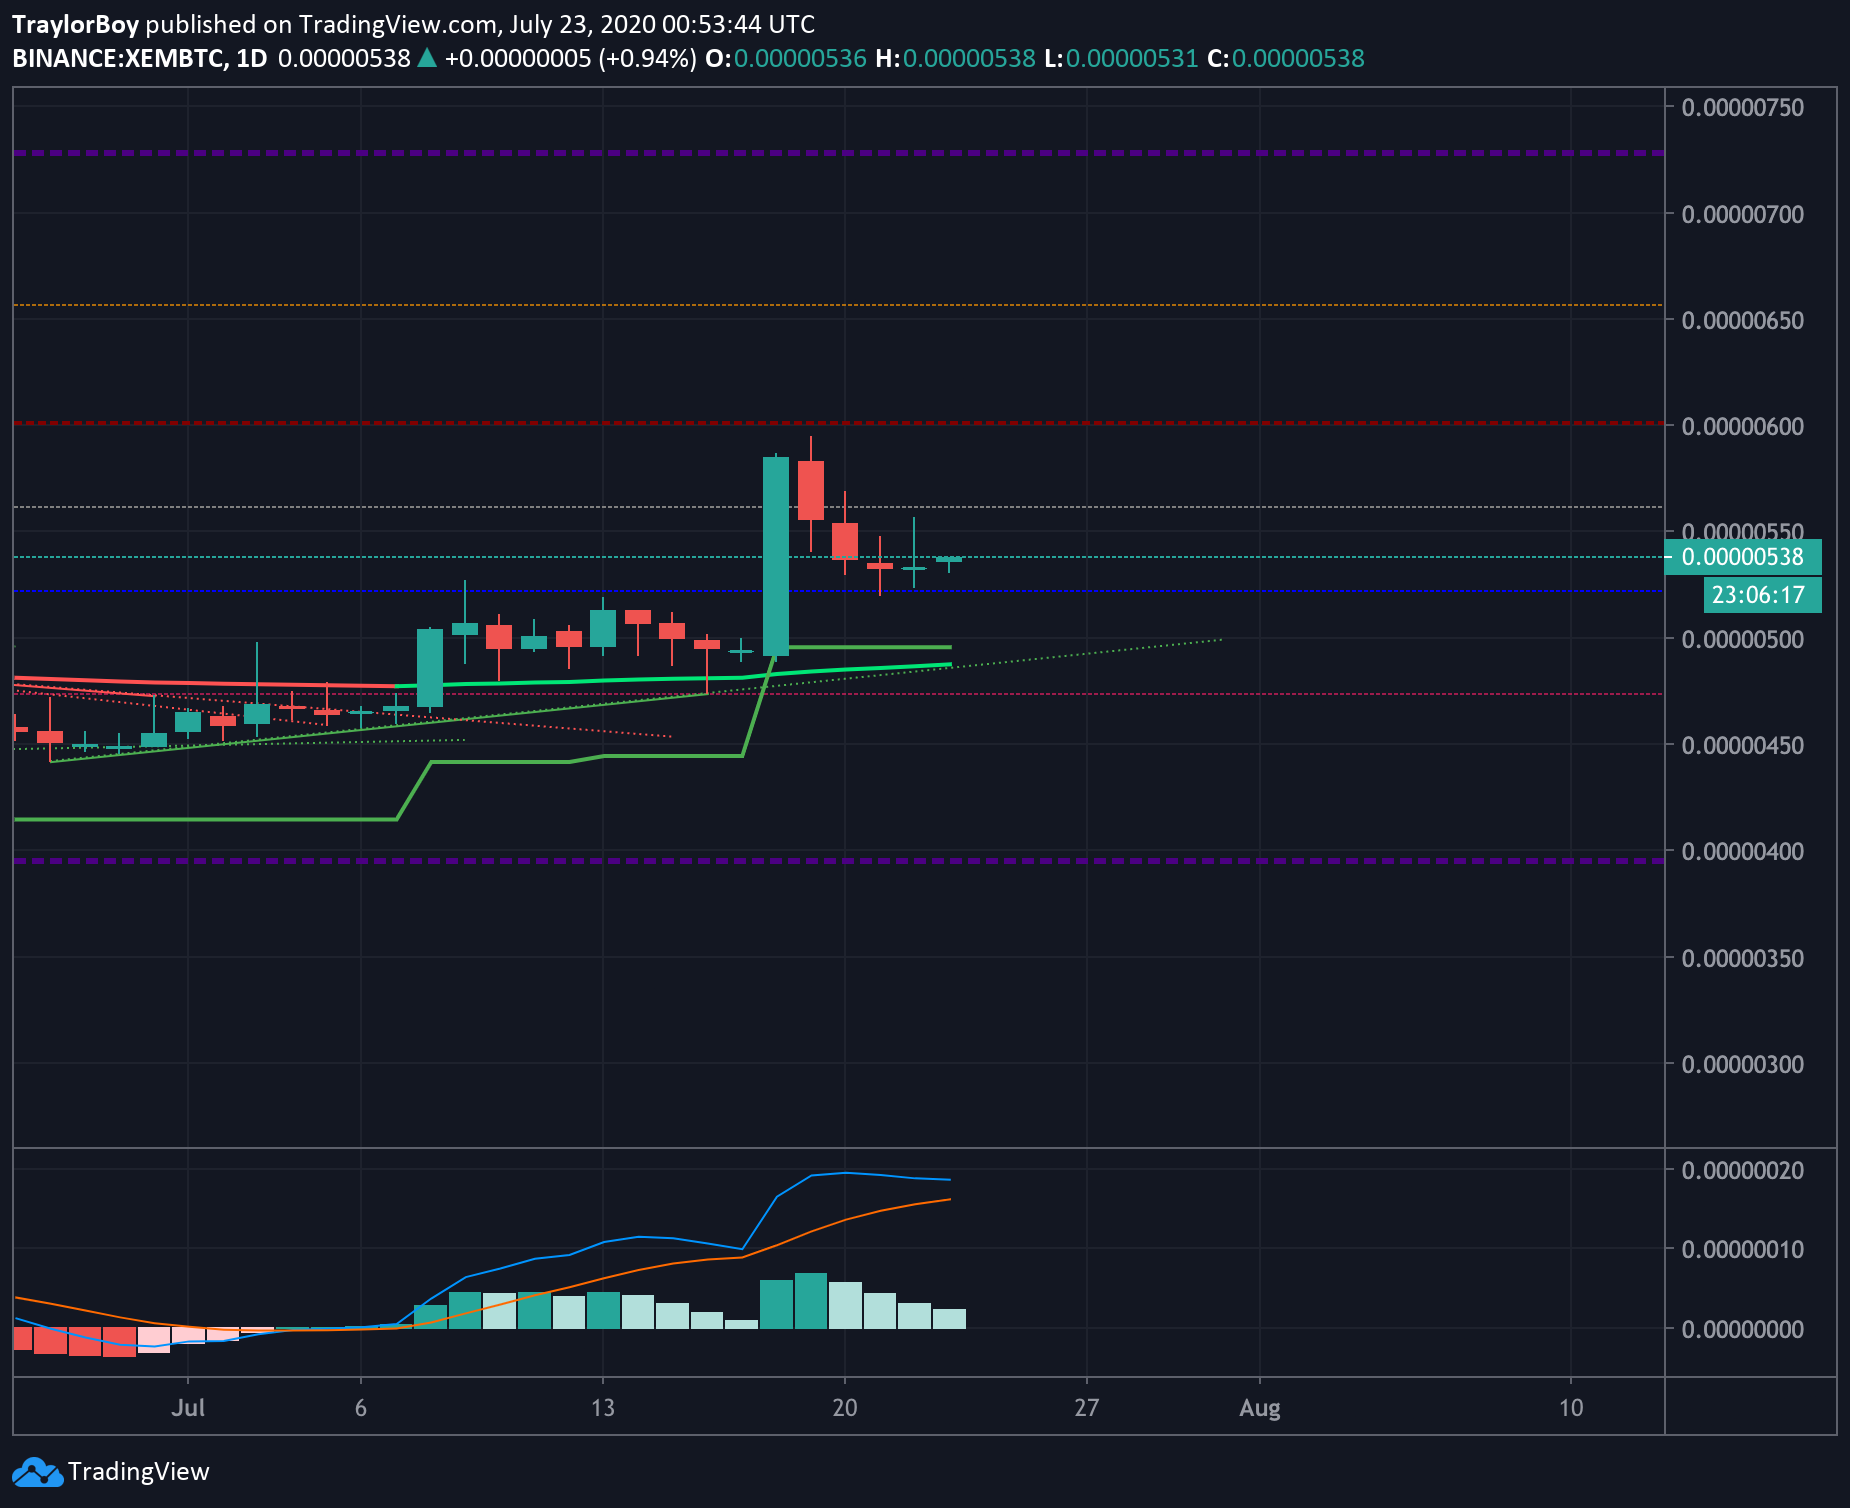Click the 0.00000400 price axis label
Screen dimensions: 1850x1508
[x=1743, y=851]
